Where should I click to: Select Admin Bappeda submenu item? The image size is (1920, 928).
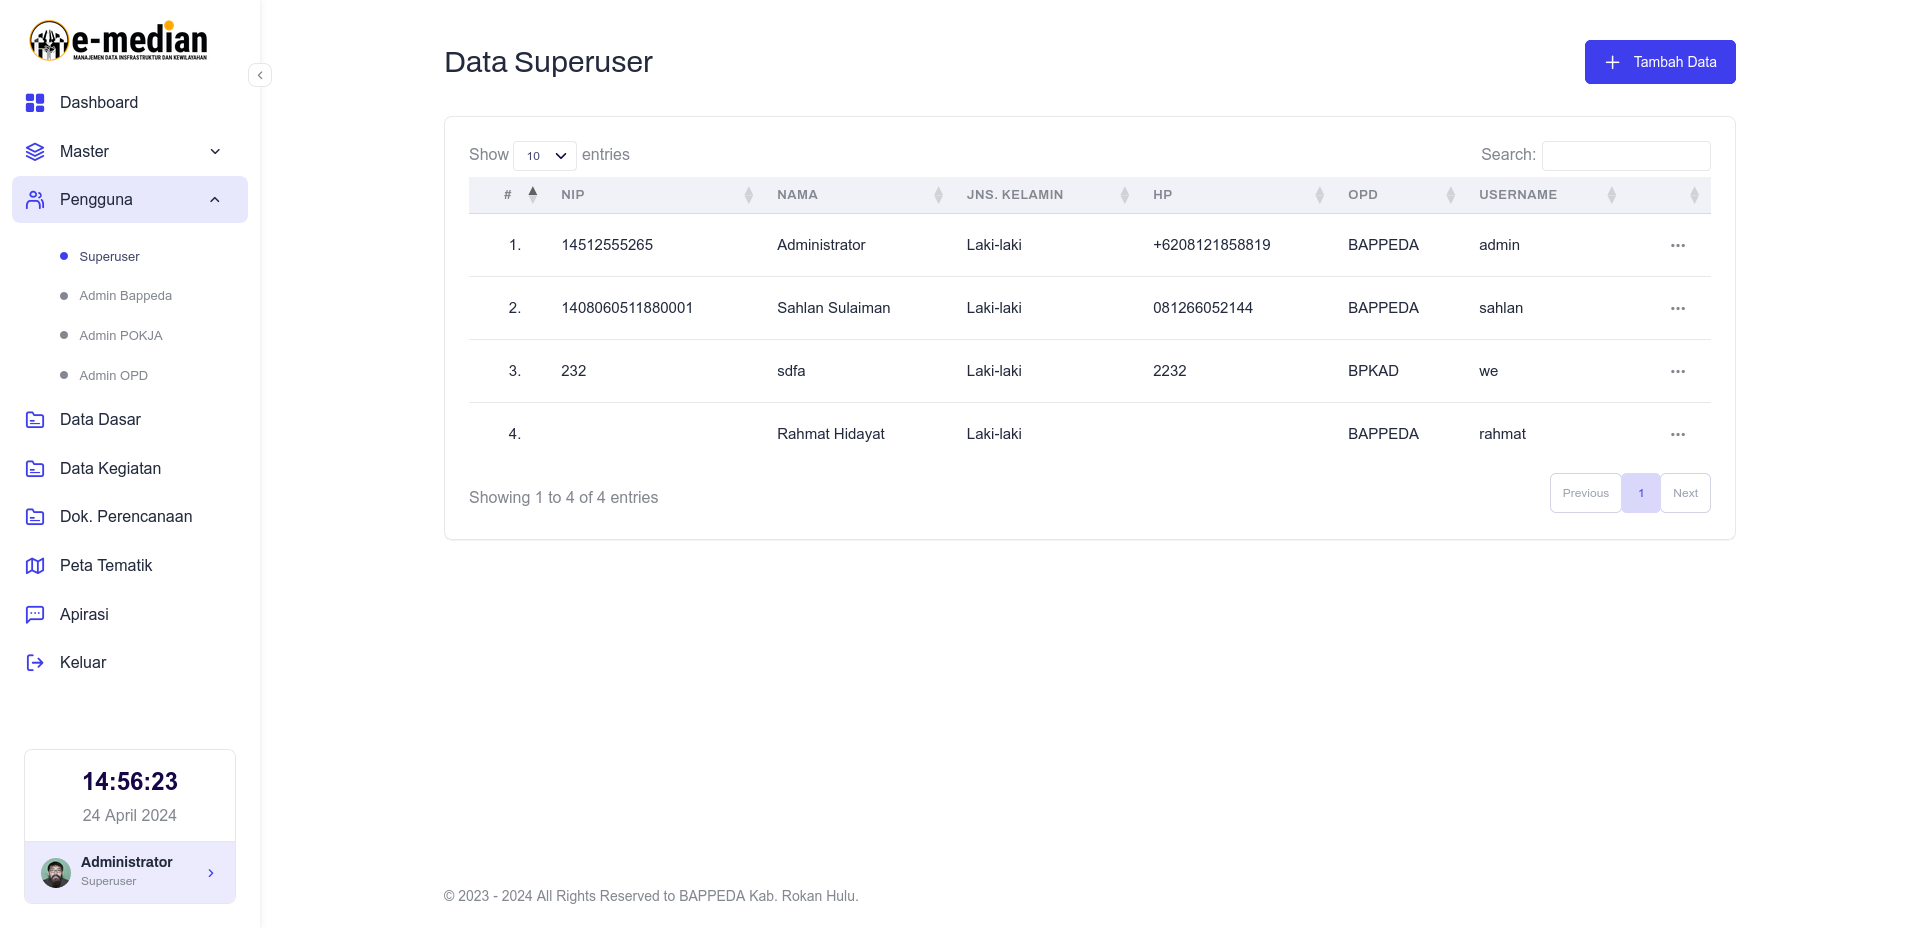[125, 296]
